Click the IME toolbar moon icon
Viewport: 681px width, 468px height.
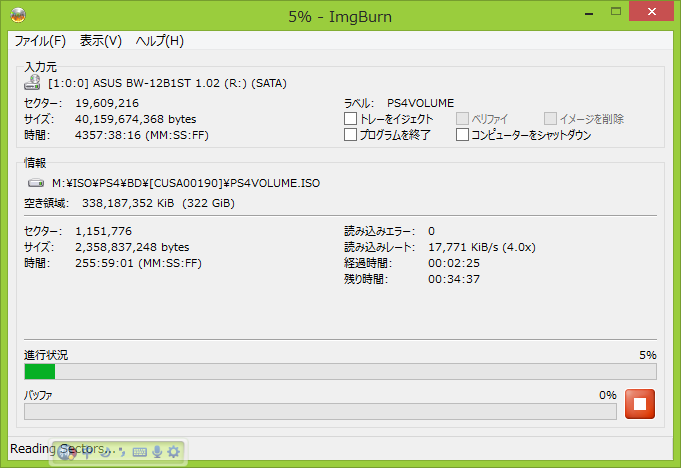coord(106,452)
